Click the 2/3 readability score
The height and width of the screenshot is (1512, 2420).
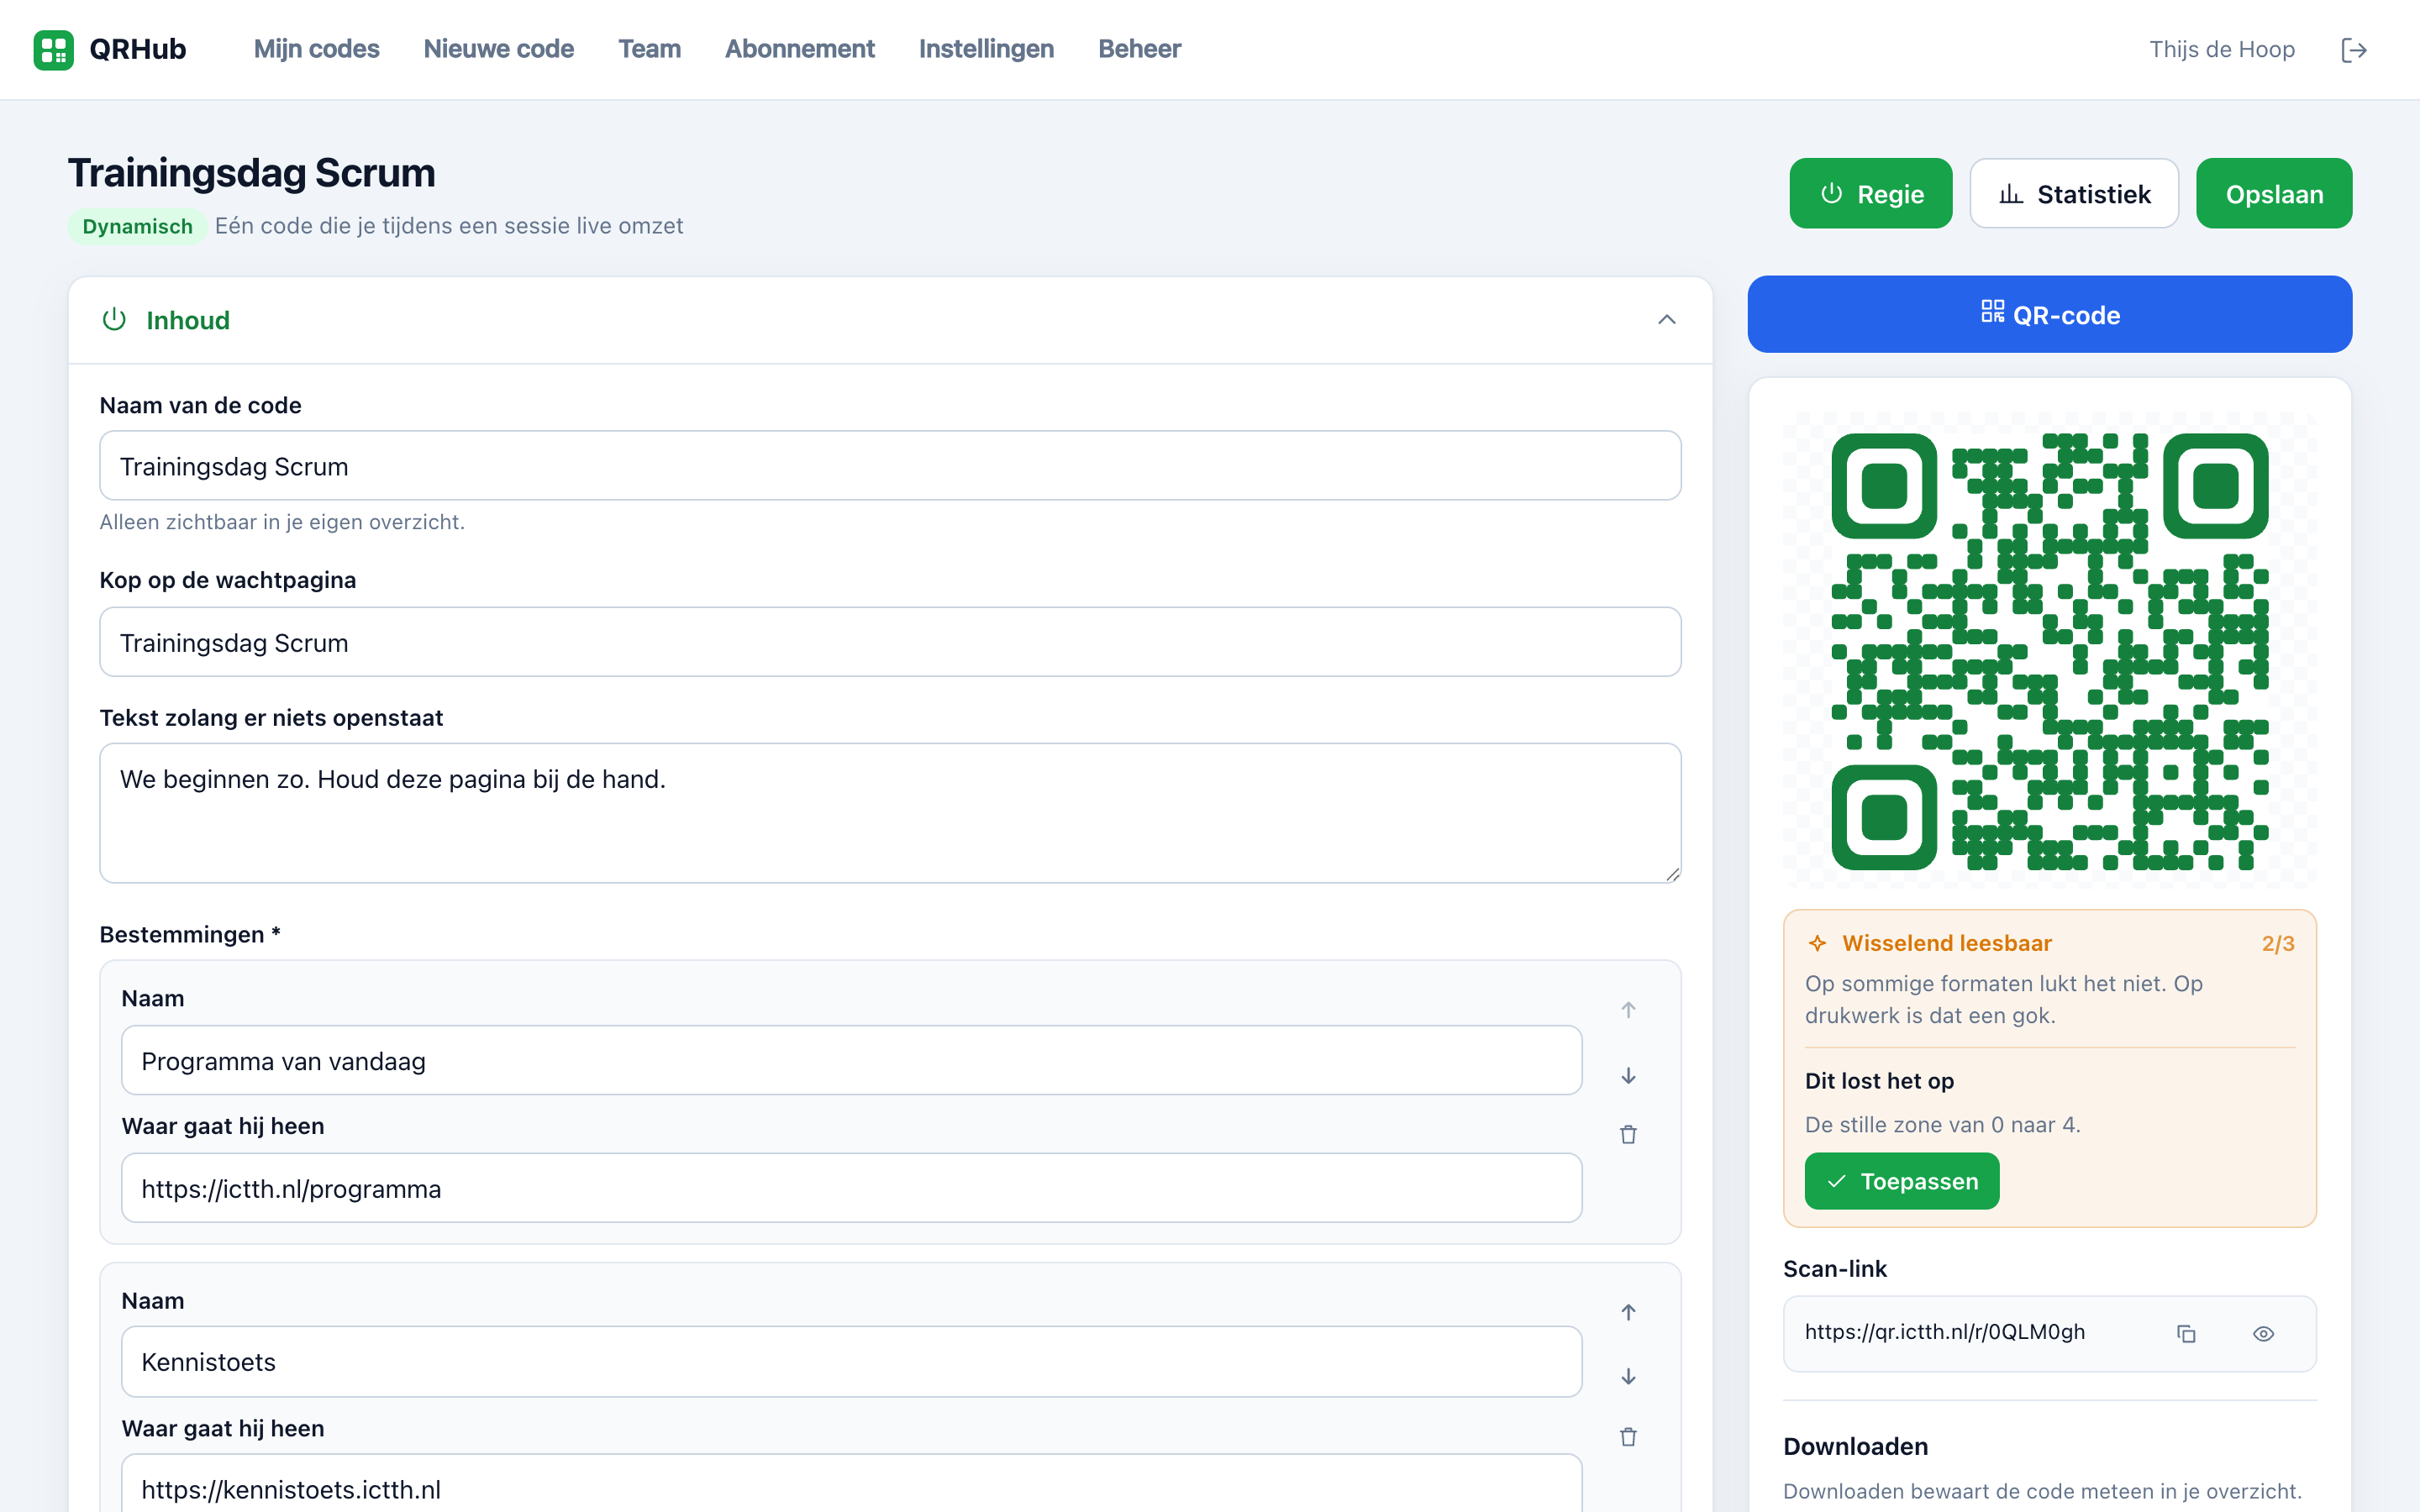coord(2277,944)
